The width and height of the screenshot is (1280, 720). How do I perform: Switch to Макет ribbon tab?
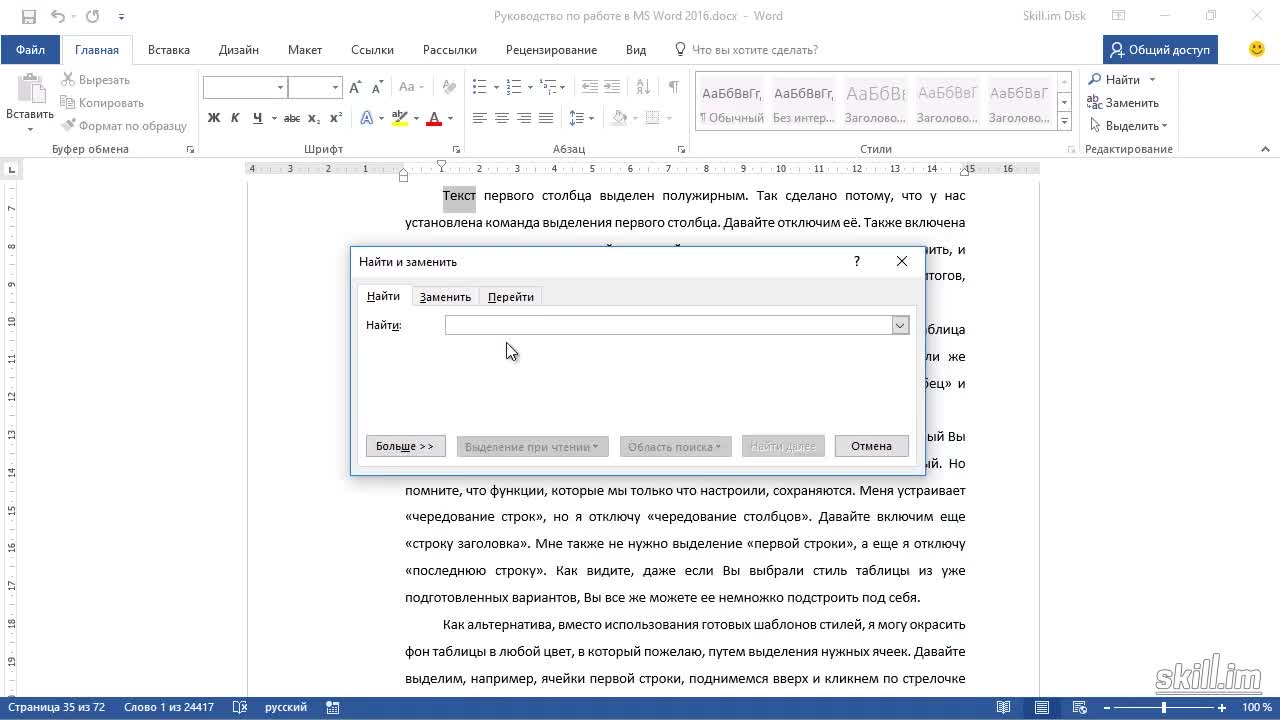point(305,50)
